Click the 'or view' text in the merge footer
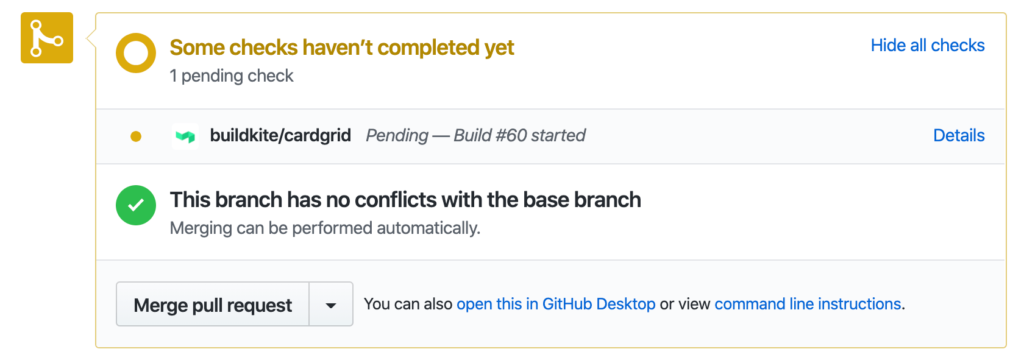1024x363 pixels. [685, 304]
